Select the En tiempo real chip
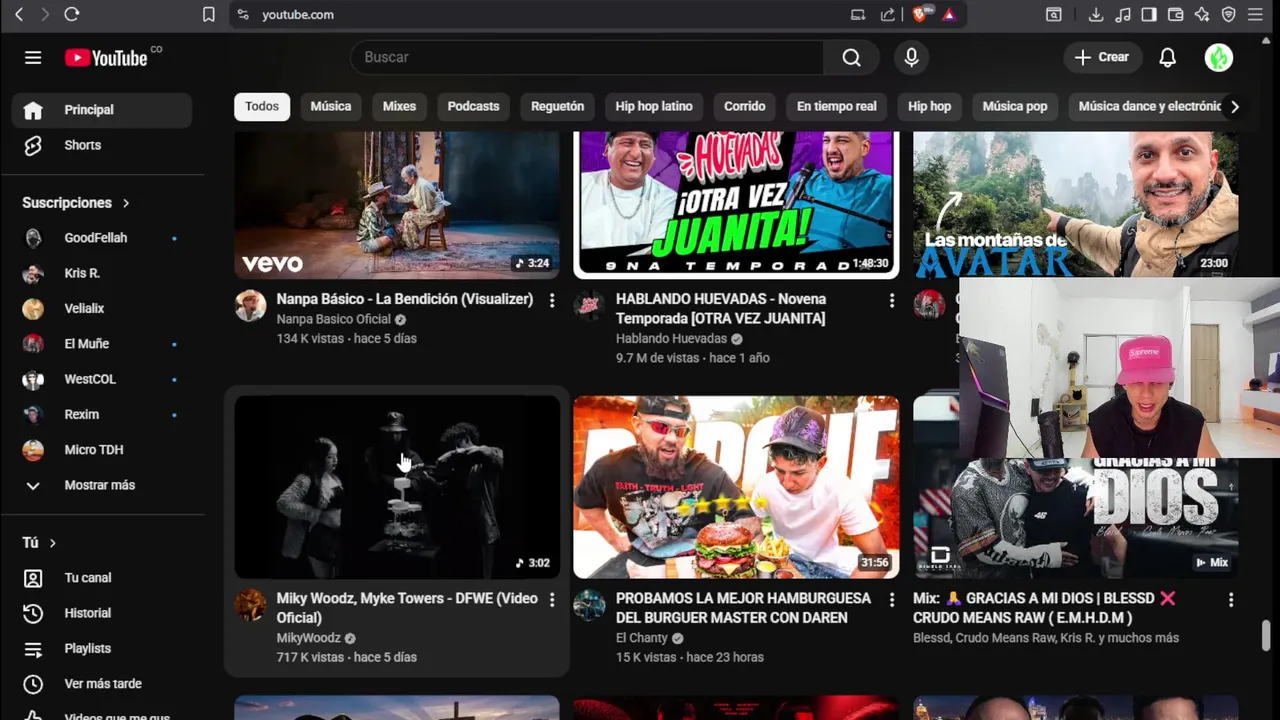This screenshot has height=720, width=1280. [x=837, y=106]
